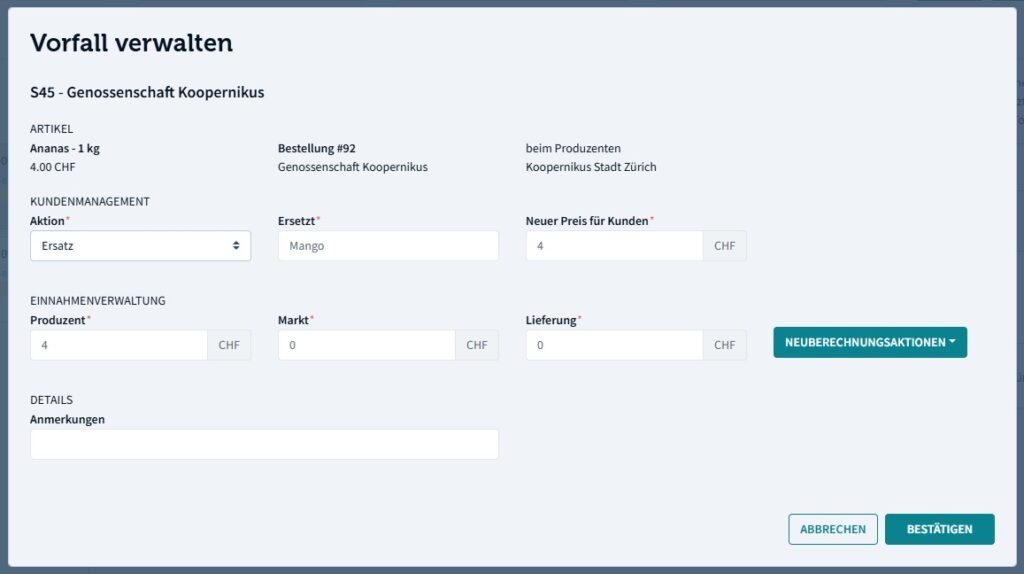Click the Vorfall verwalten dialog title
The image size is (1024, 574).
click(131, 43)
